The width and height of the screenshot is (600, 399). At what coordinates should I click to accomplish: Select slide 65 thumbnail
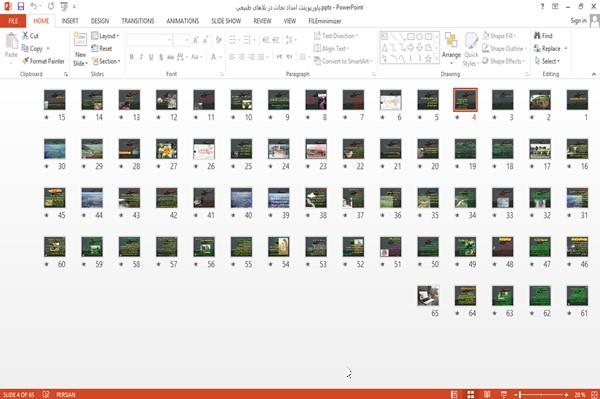pos(428,295)
